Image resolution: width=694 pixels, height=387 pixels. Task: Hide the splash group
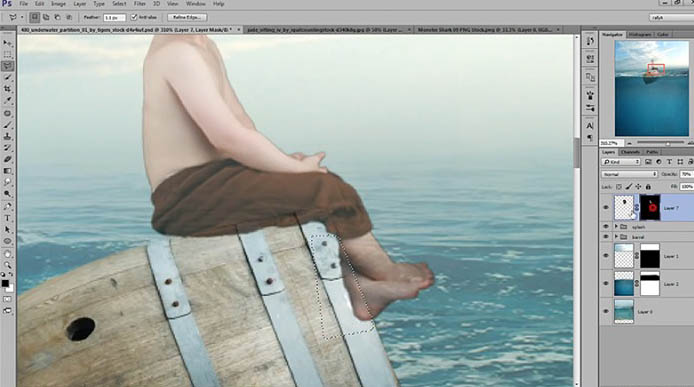pos(606,227)
